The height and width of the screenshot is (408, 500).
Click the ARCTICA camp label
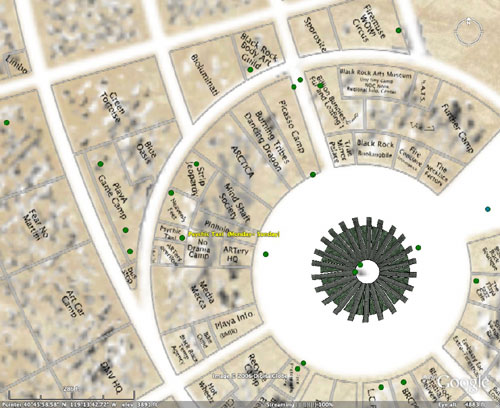(243, 162)
